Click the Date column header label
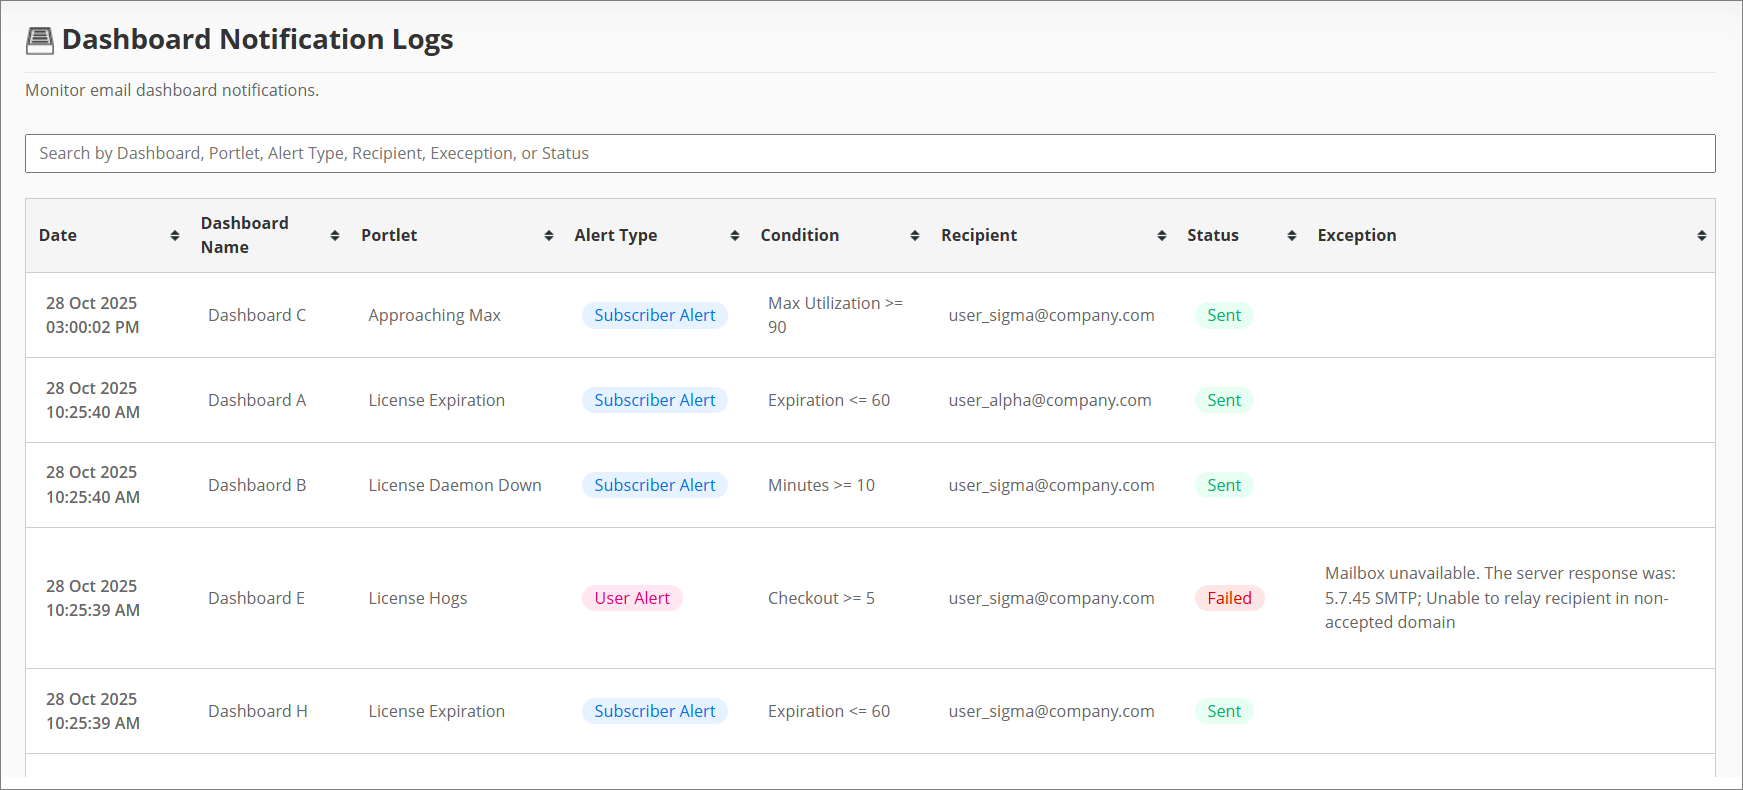 click(x=58, y=235)
